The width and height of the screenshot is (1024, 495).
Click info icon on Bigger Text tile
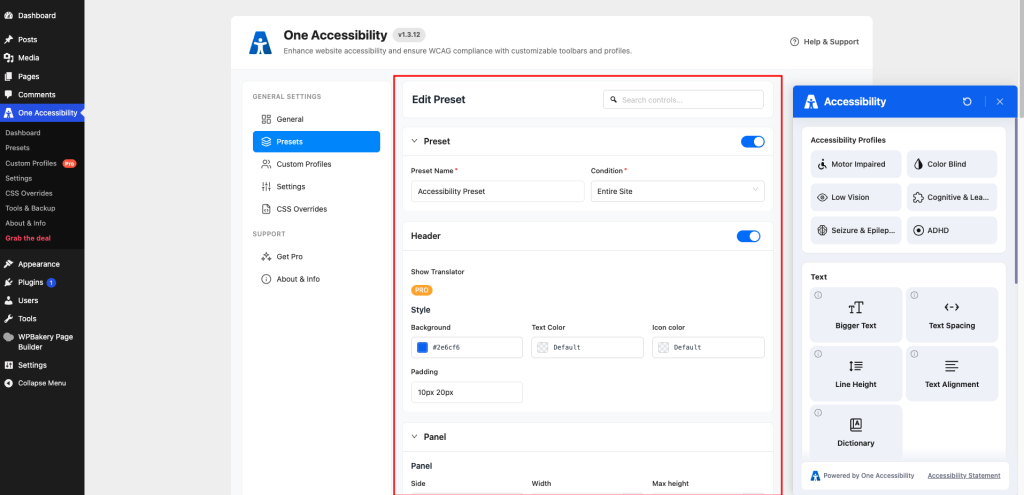click(818, 295)
